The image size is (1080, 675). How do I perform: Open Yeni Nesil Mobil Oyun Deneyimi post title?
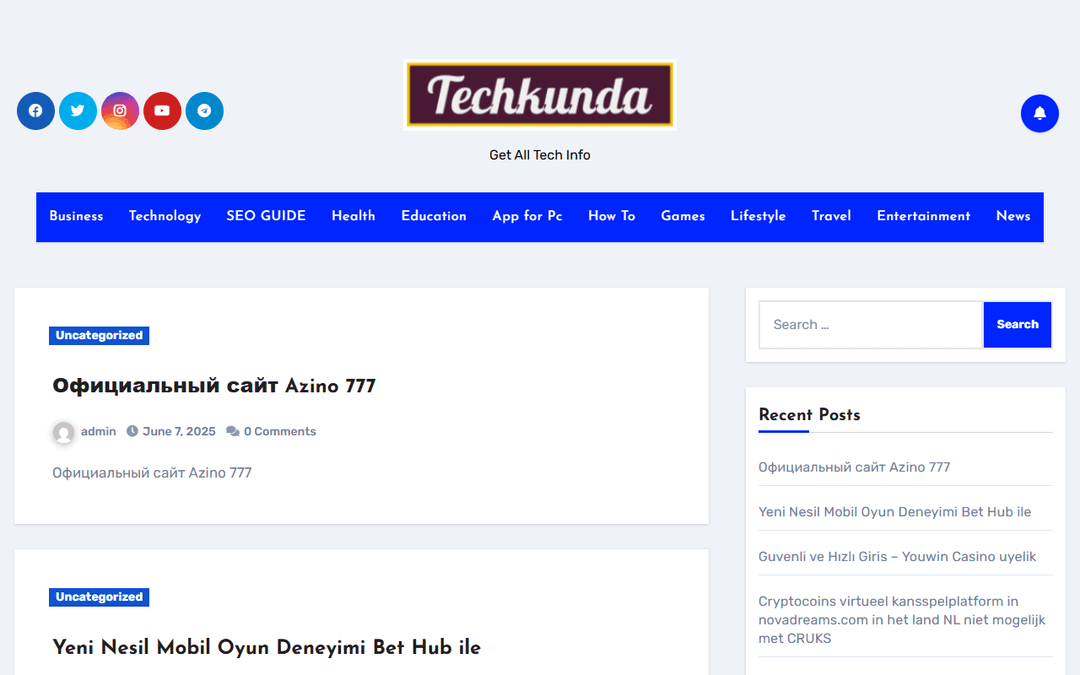click(267, 647)
